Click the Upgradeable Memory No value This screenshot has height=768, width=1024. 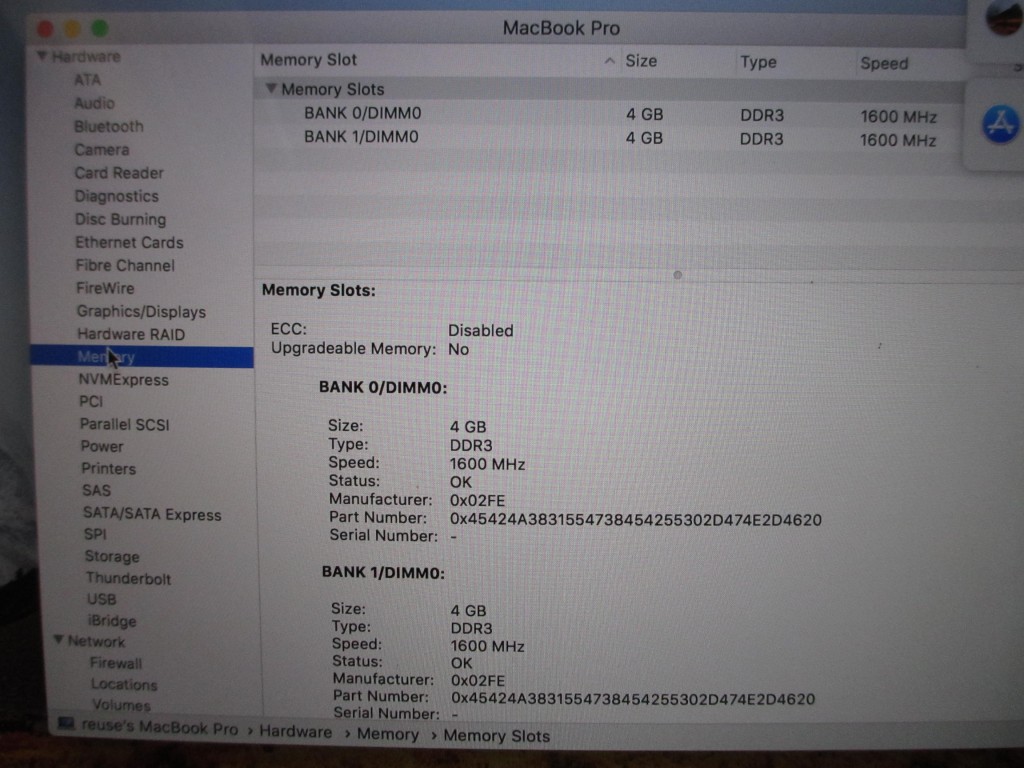point(458,349)
